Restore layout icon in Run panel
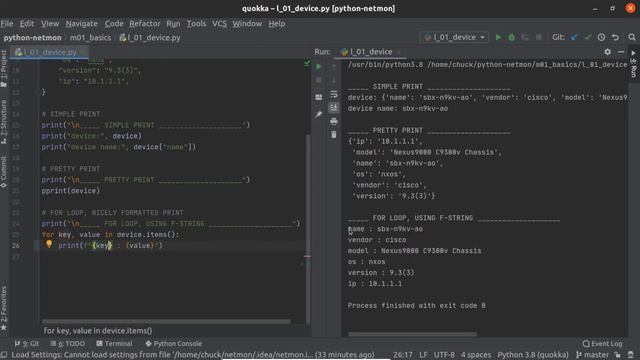 tap(319, 97)
